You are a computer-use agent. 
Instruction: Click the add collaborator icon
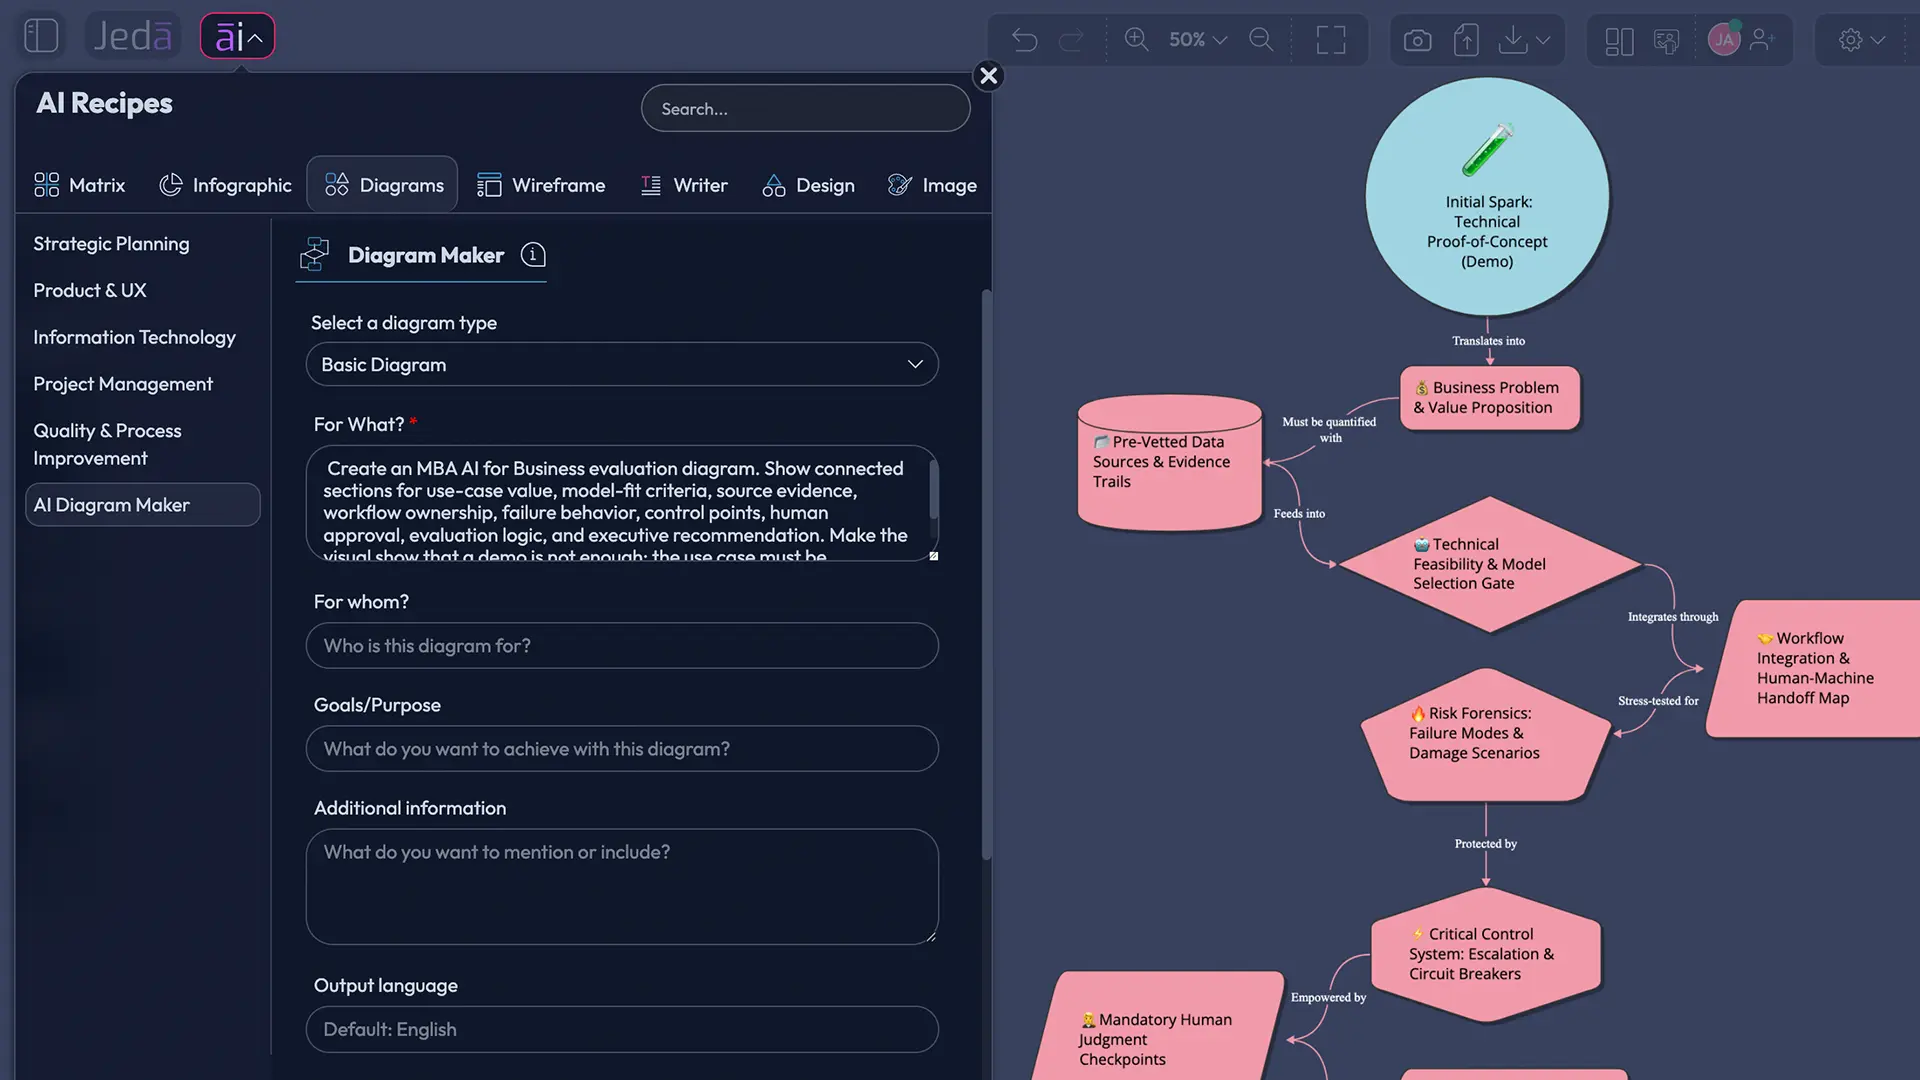(x=1763, y=40)
